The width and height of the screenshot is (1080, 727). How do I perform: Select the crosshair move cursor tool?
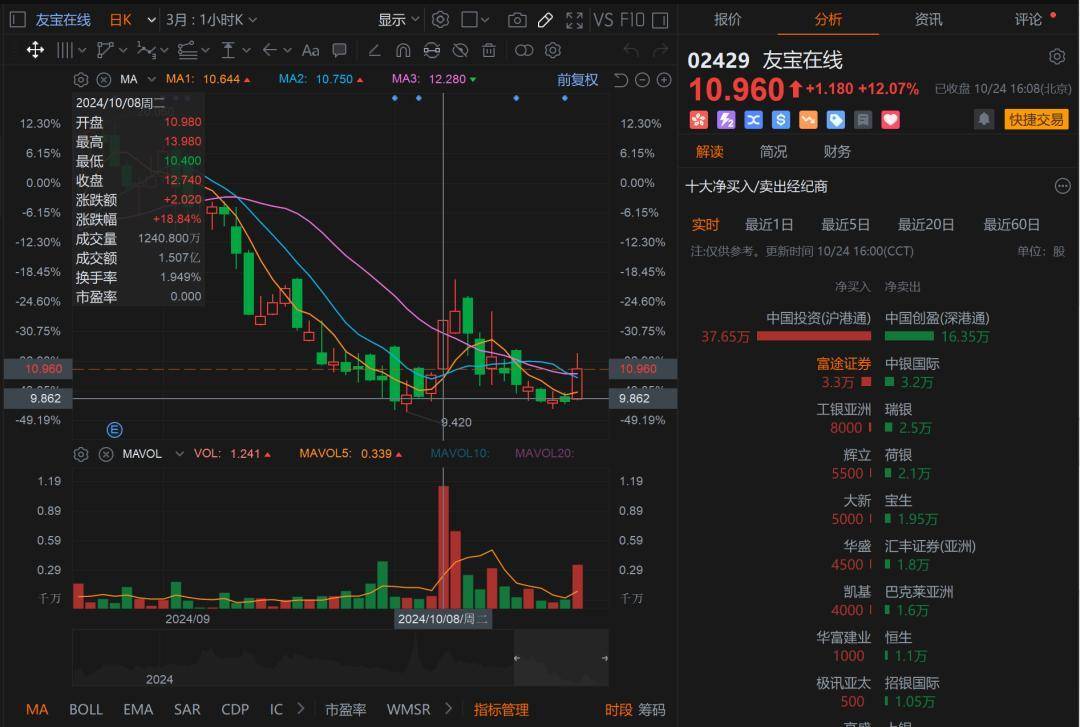tap(35, 50)
